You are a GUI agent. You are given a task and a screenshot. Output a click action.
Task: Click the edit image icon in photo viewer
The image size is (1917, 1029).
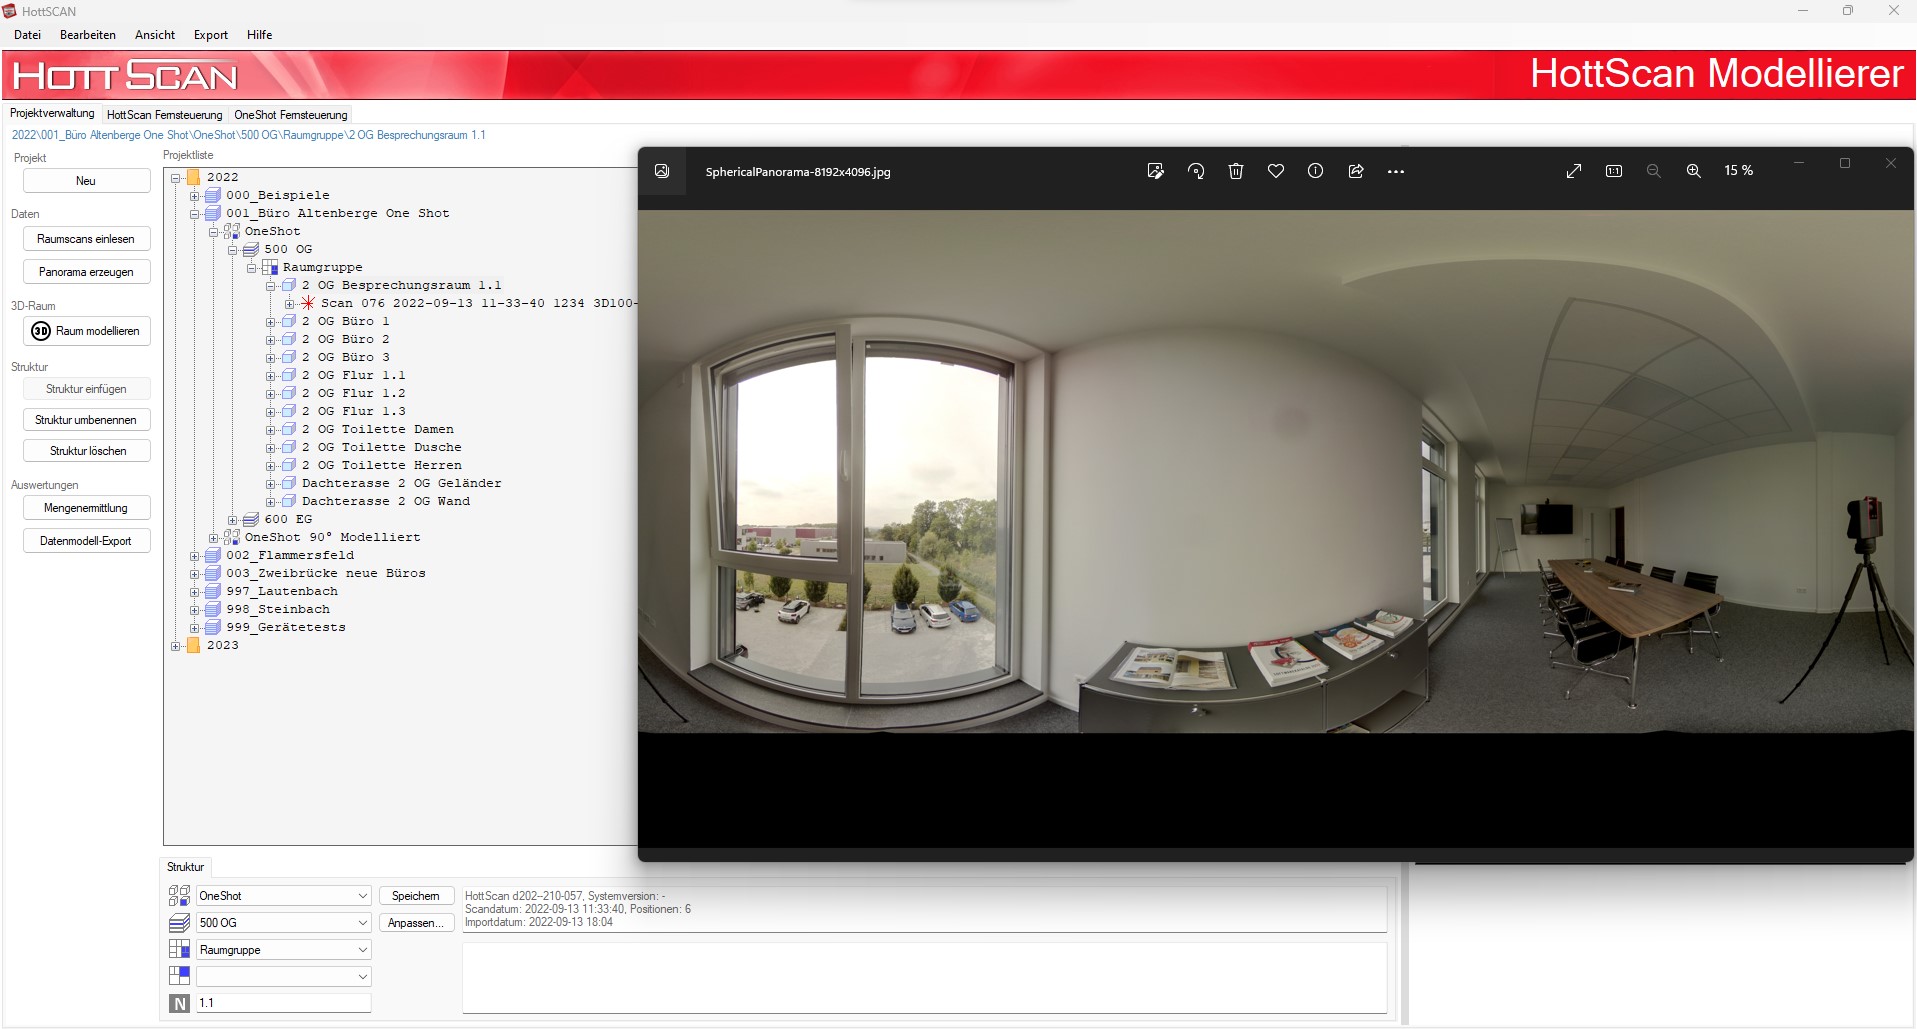(1155, 171)
